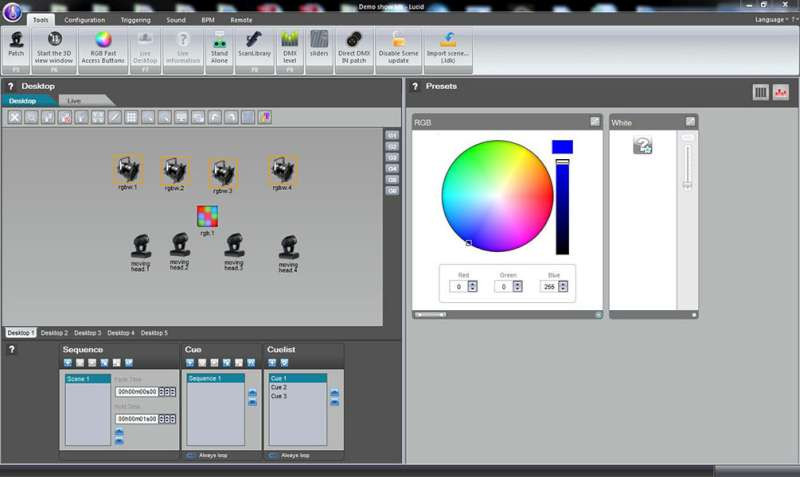Toggle Always loop under Cuelist panel
Image resolution: width=800 pixels, height=477 pixels.
[x=274, y=455]
